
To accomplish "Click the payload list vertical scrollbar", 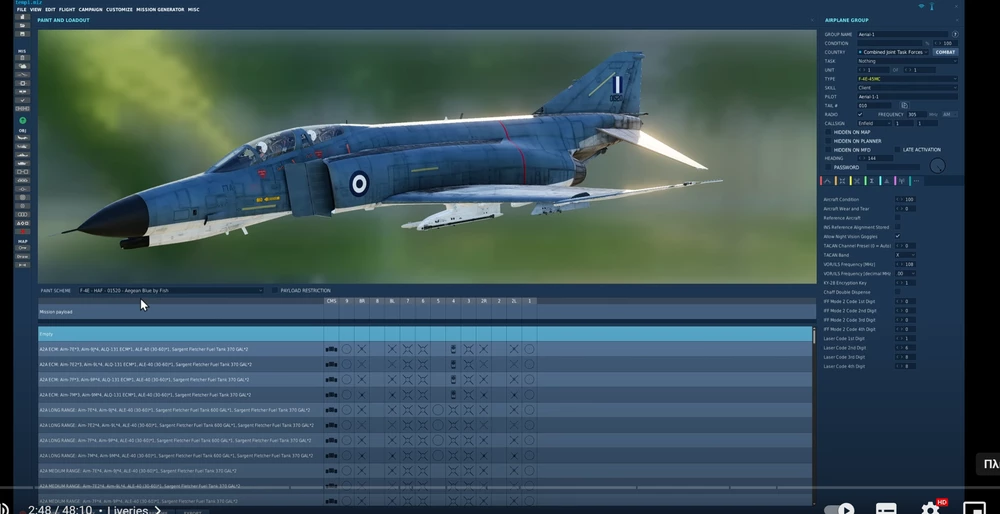I will (814, 336).
